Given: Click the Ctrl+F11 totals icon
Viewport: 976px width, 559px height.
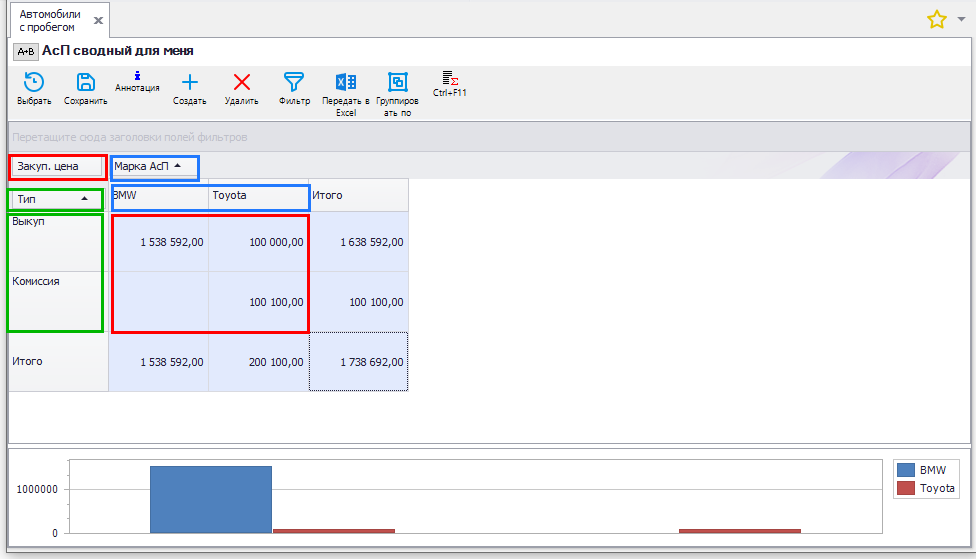Looking at the screenshot, I should click(450, 78).
